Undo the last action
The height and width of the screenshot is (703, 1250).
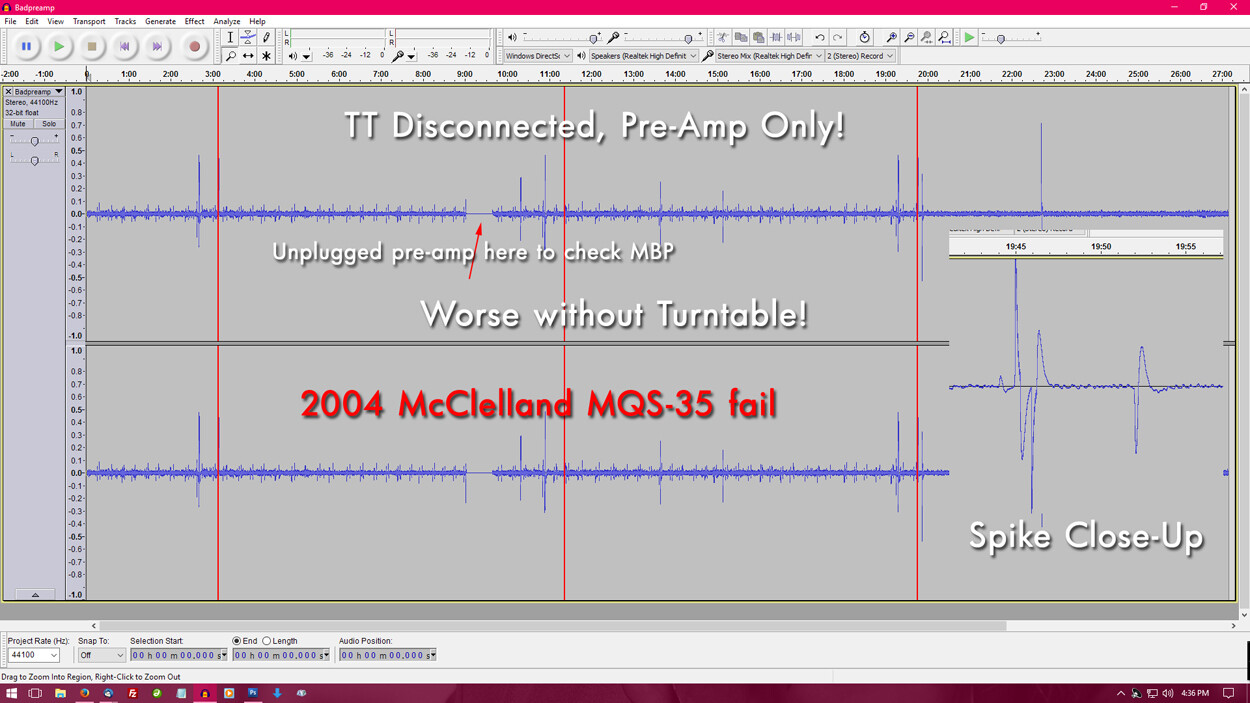pos(819,38)
